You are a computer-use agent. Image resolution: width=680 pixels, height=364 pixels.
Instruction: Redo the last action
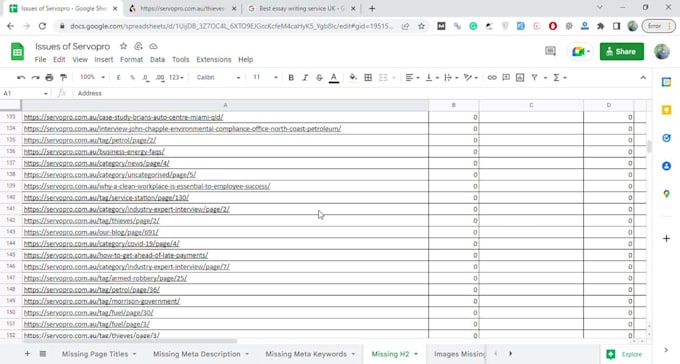pyautogui.click(x=35, y=78)
